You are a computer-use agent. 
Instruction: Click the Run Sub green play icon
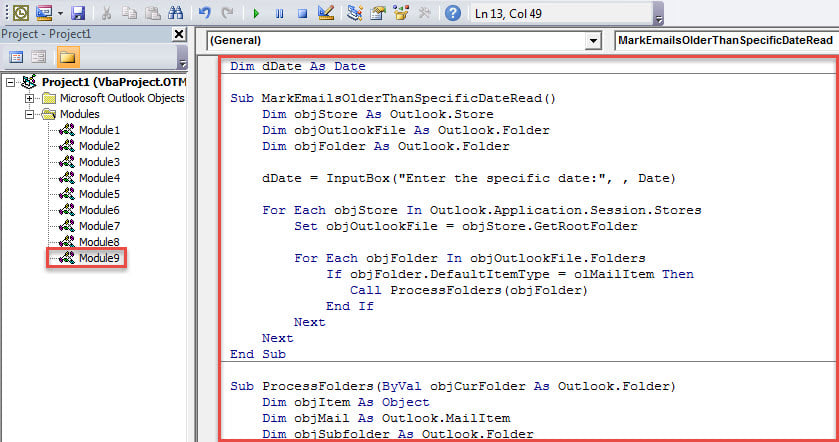(255, 13)
